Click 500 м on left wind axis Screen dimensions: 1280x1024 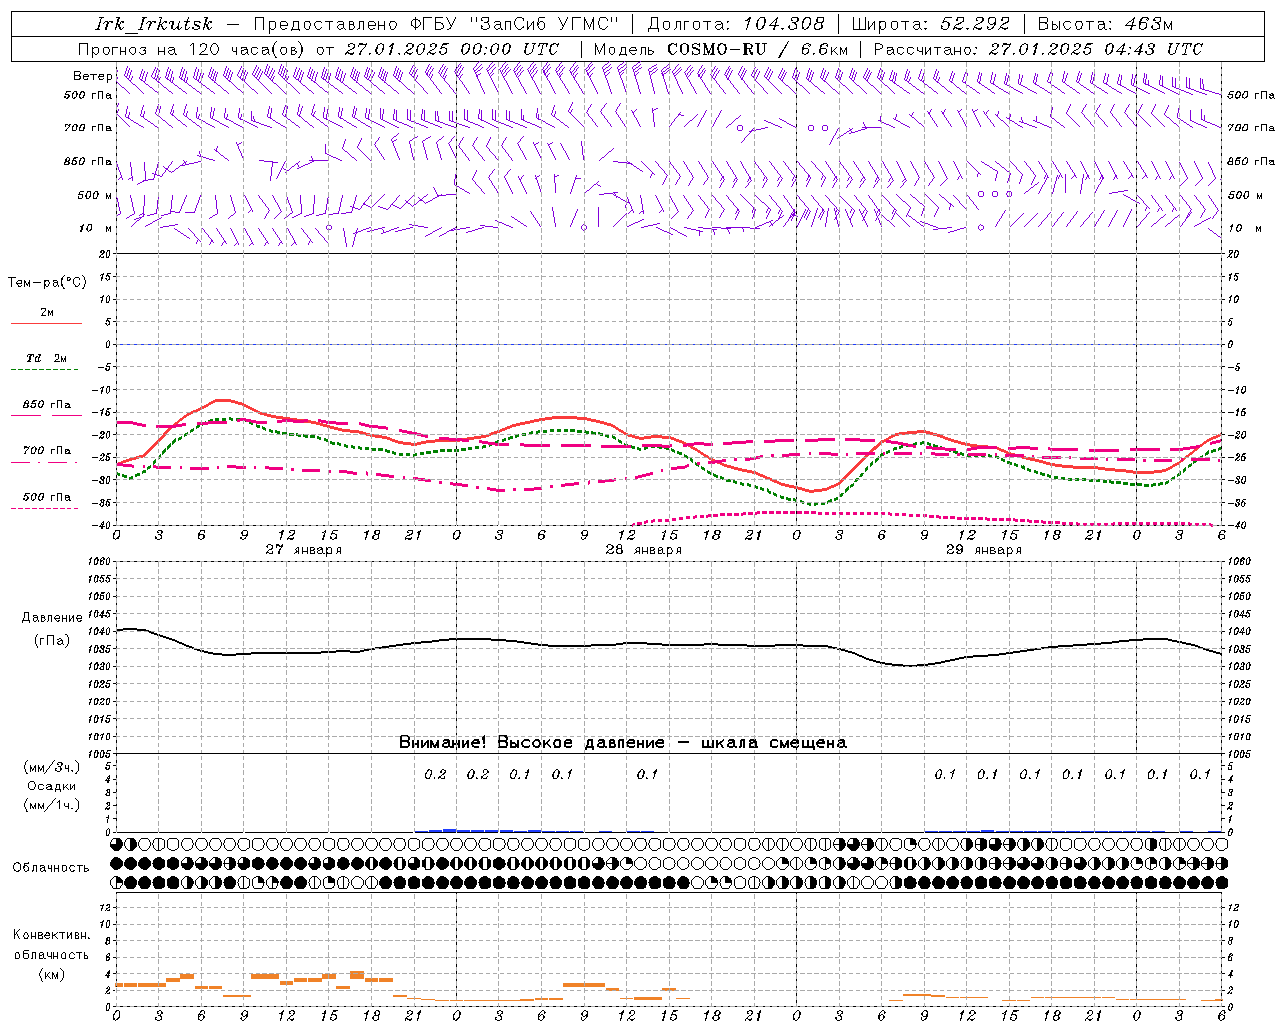pyautogui.click(x=95, y=195)
